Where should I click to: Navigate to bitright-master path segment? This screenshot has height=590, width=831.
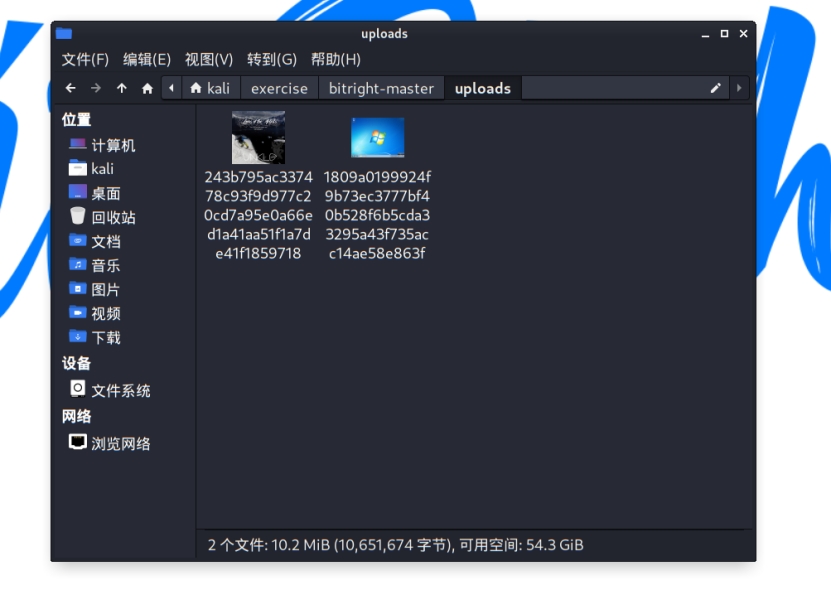pos(381,88)
